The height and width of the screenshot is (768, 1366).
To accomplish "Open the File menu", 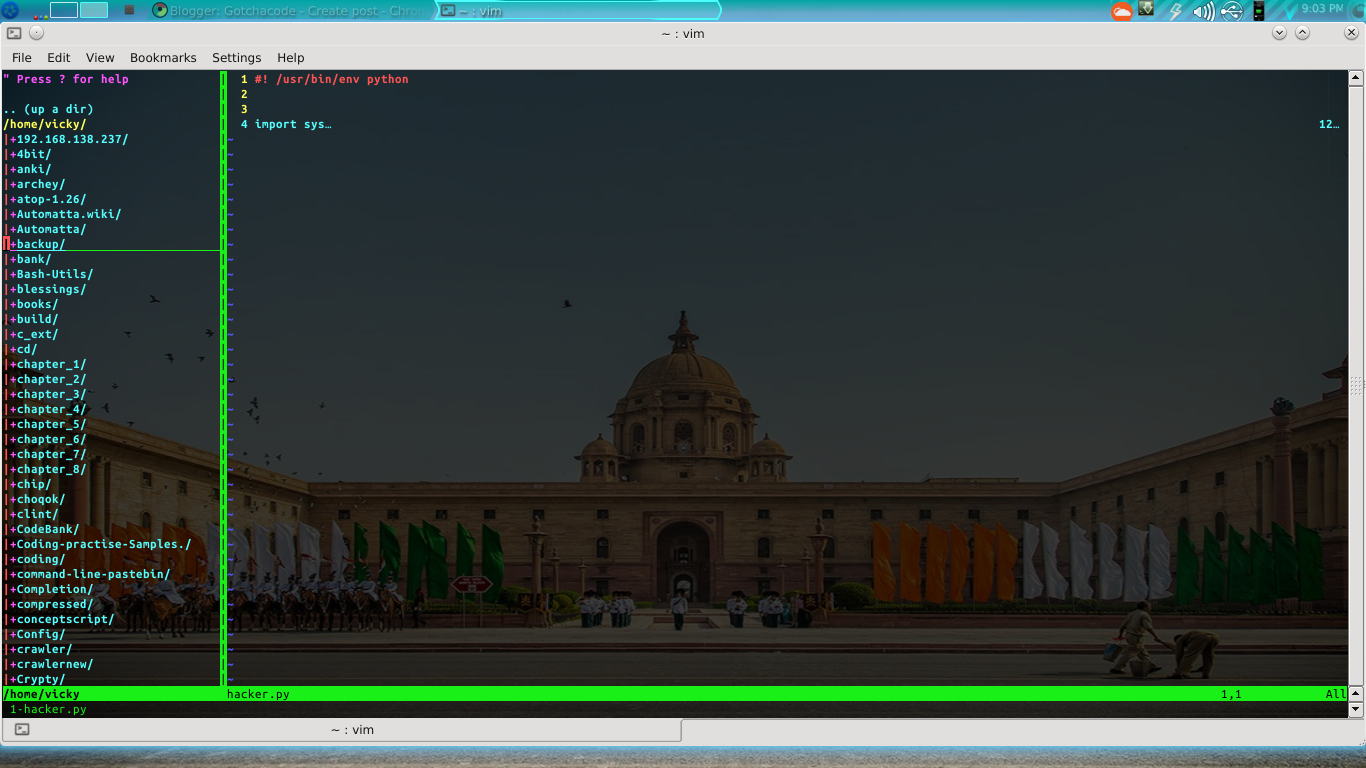I will point(21,58).
